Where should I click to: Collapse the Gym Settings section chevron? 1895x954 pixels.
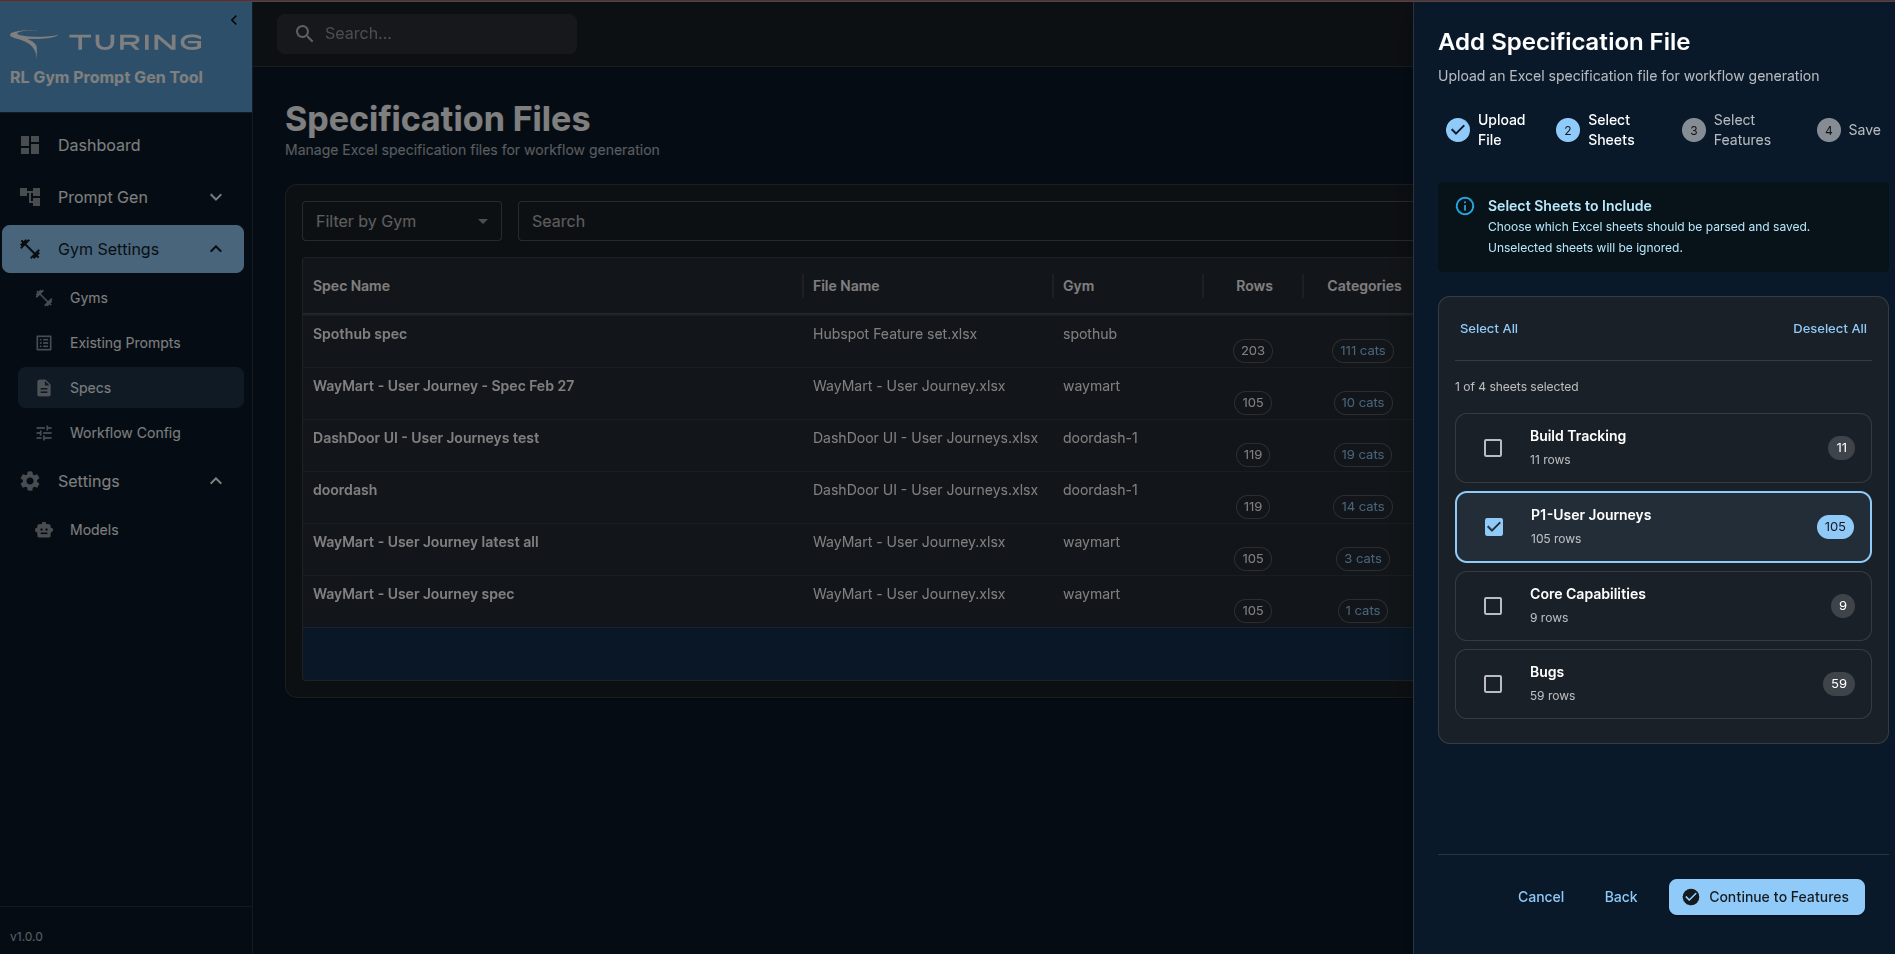coord(216,249)
